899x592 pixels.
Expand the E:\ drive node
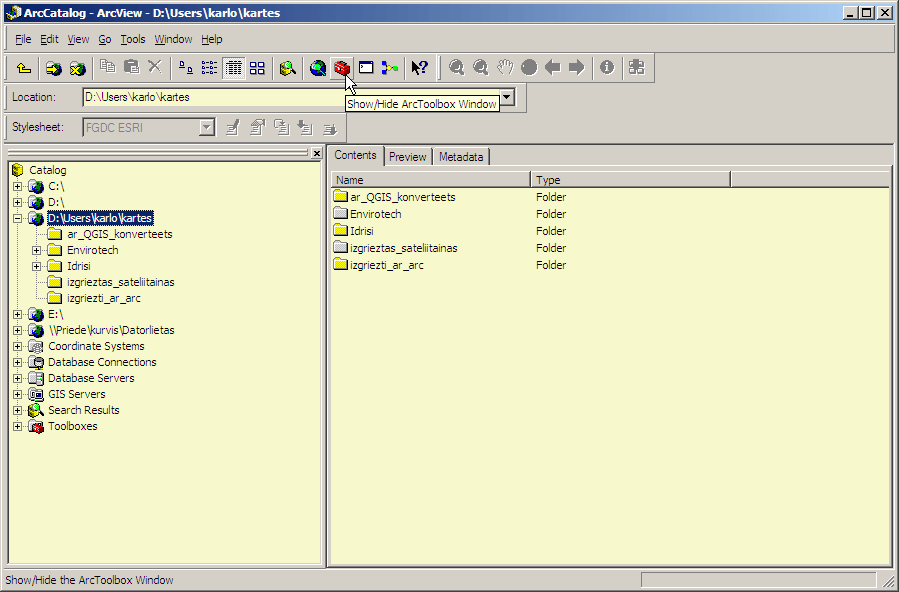click(x=18, y=315)
